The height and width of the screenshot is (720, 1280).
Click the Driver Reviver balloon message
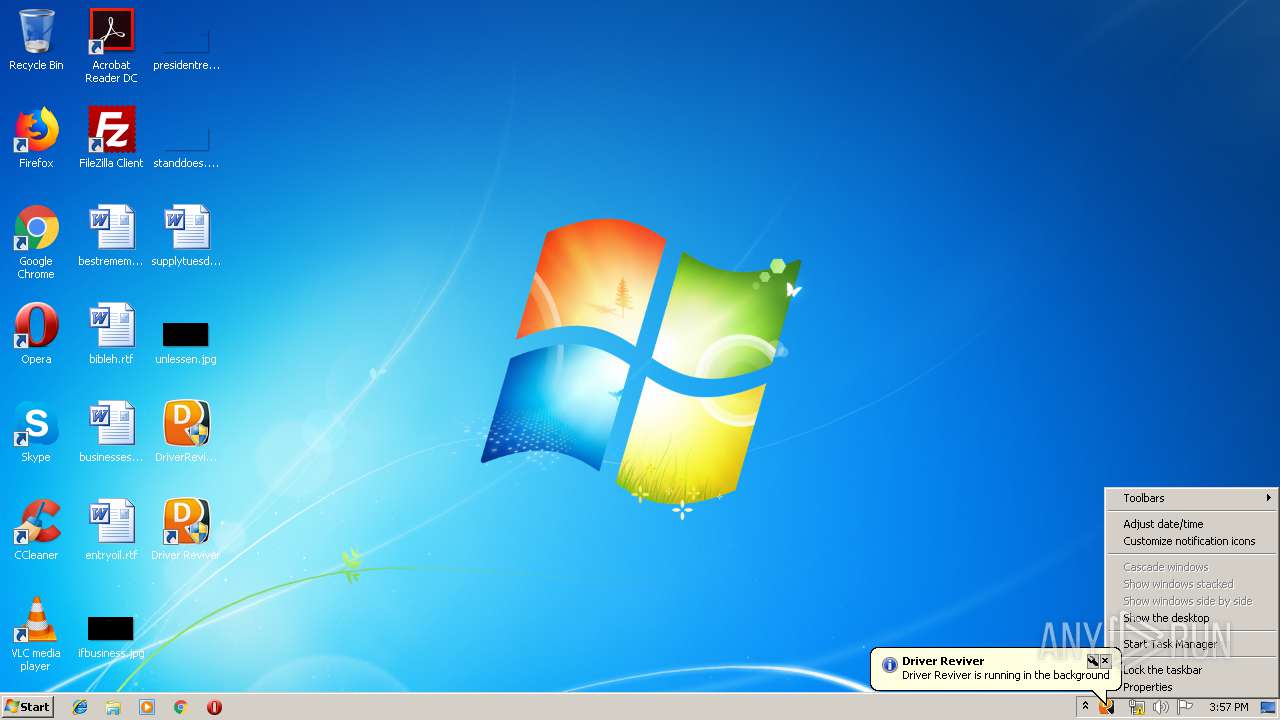1005,675
